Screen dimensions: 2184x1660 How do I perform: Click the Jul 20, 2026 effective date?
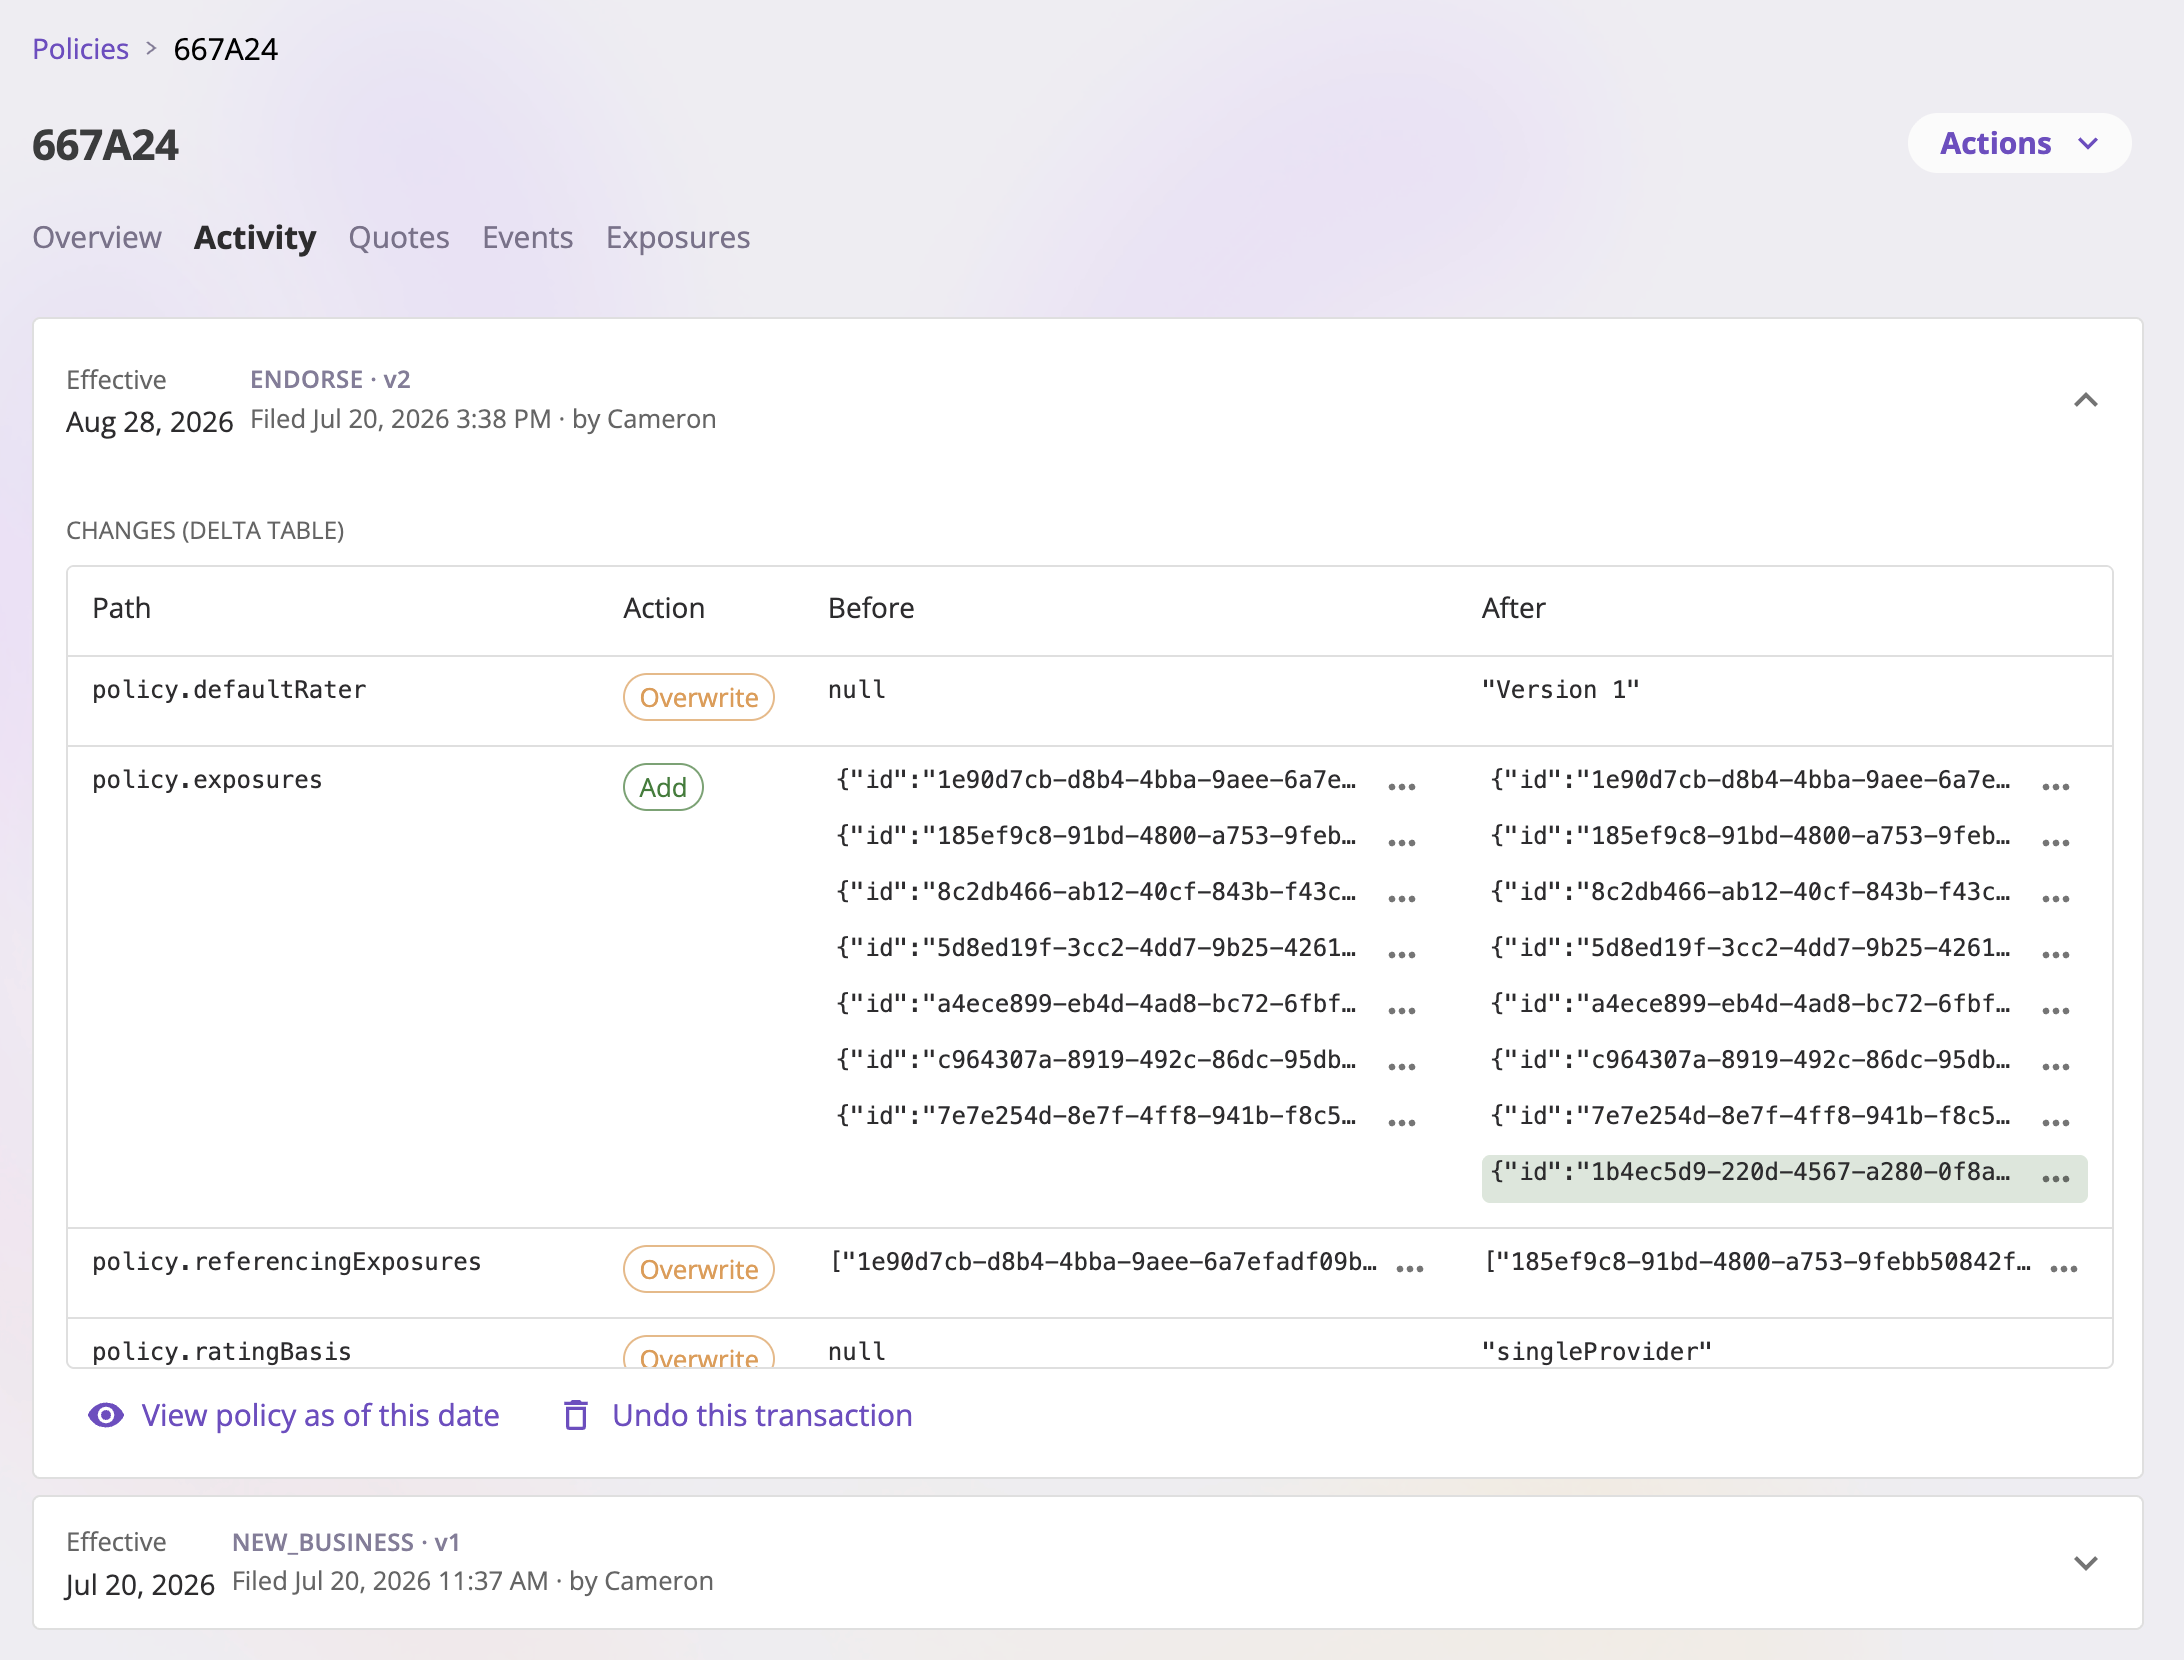click(x=140, y=1585)
